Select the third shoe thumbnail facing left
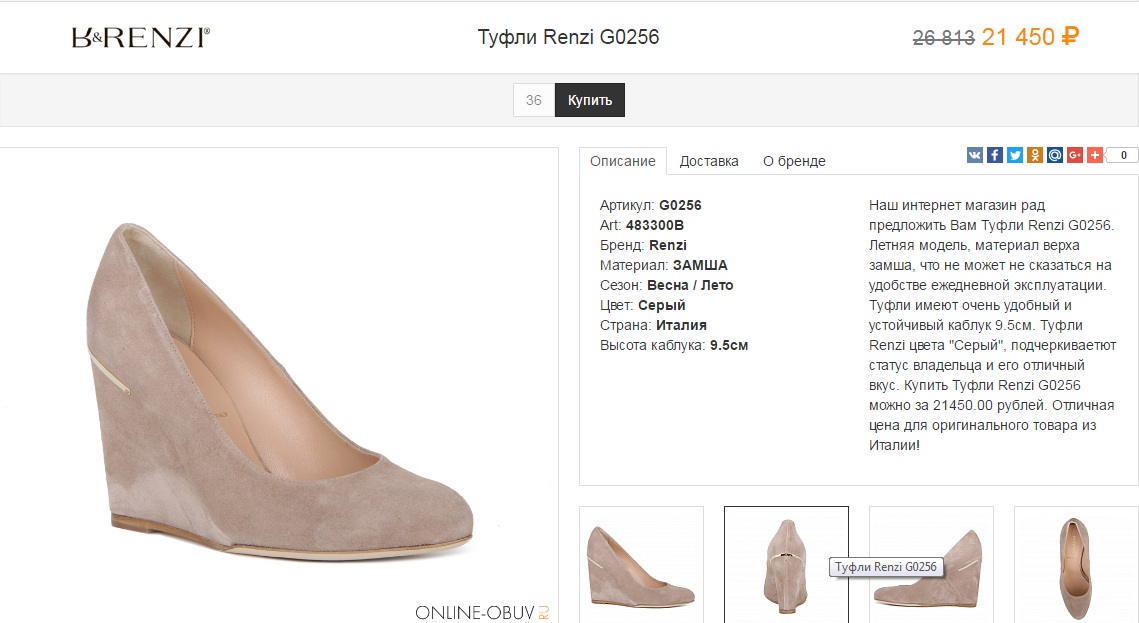Screen dimensions: 1139x623 coord(931,564)
